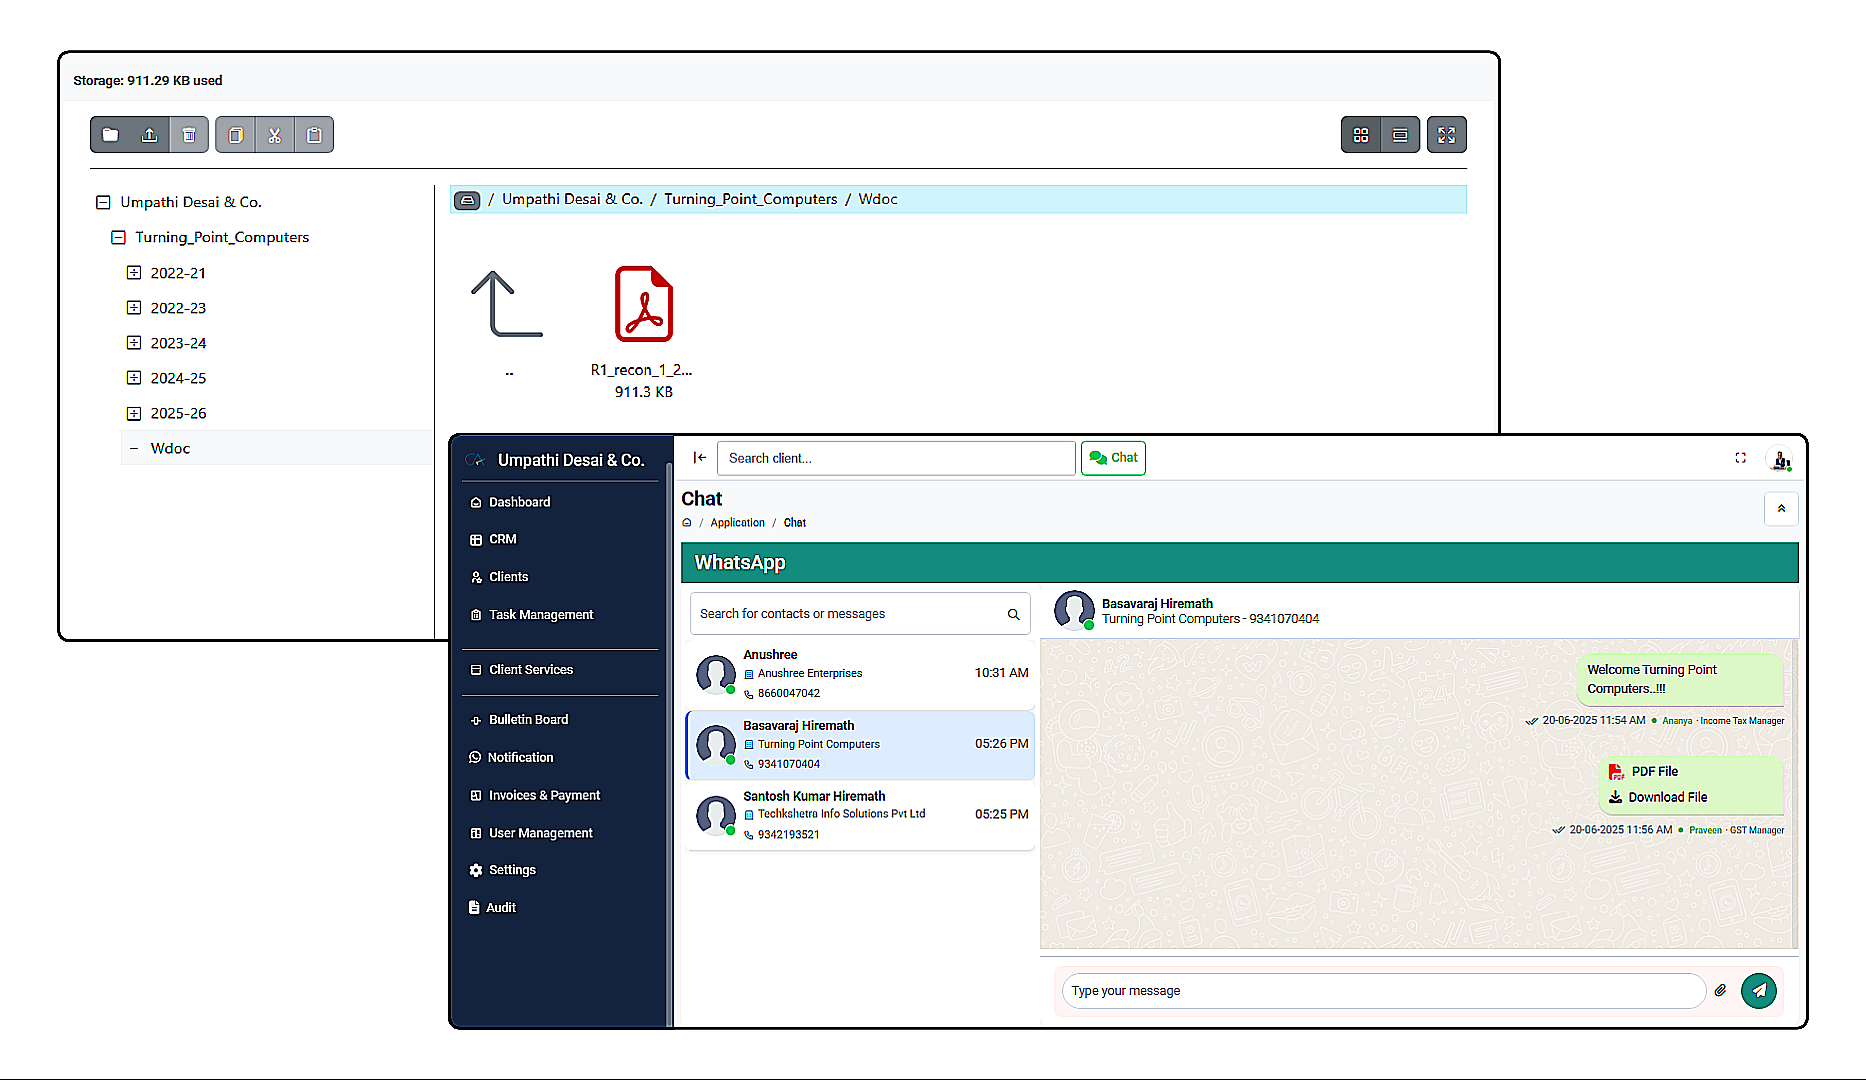Switch file manager to list view

coord(1400,135)
